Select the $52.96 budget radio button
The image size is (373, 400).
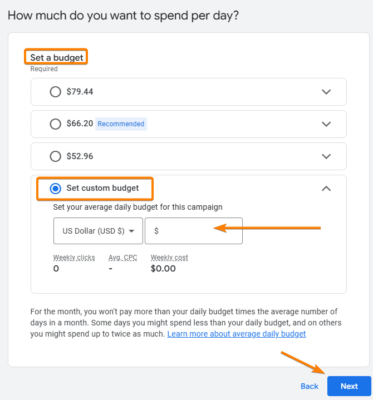coord(55,156)
